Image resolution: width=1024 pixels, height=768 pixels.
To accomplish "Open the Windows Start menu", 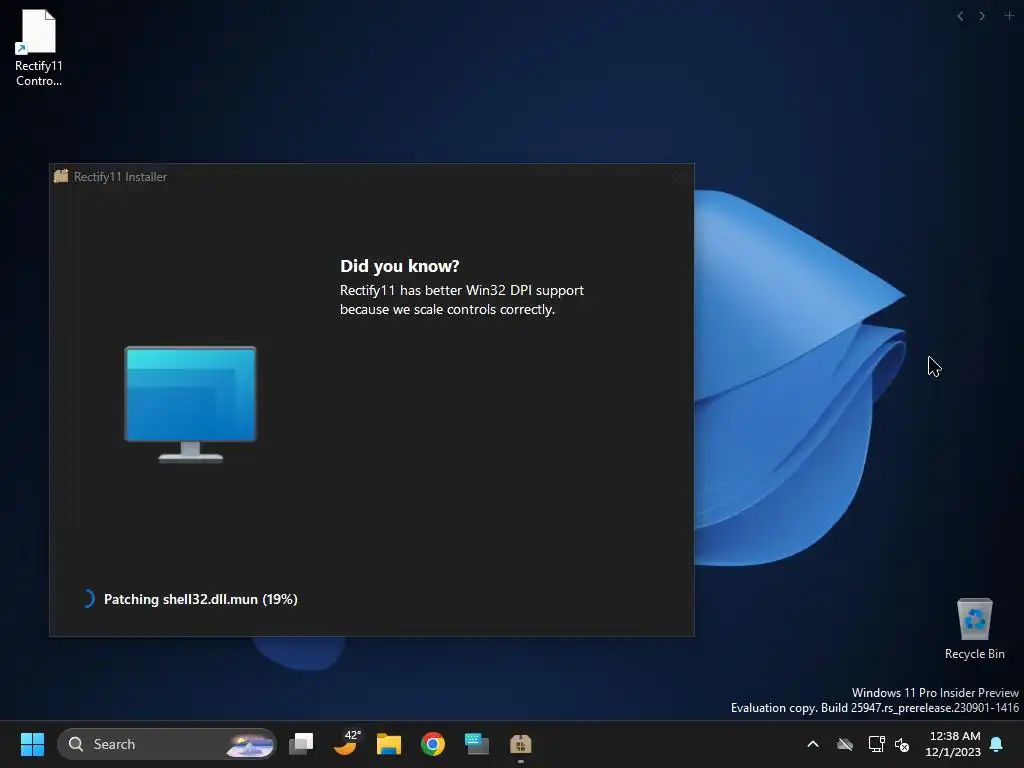I will coord(32,744).
